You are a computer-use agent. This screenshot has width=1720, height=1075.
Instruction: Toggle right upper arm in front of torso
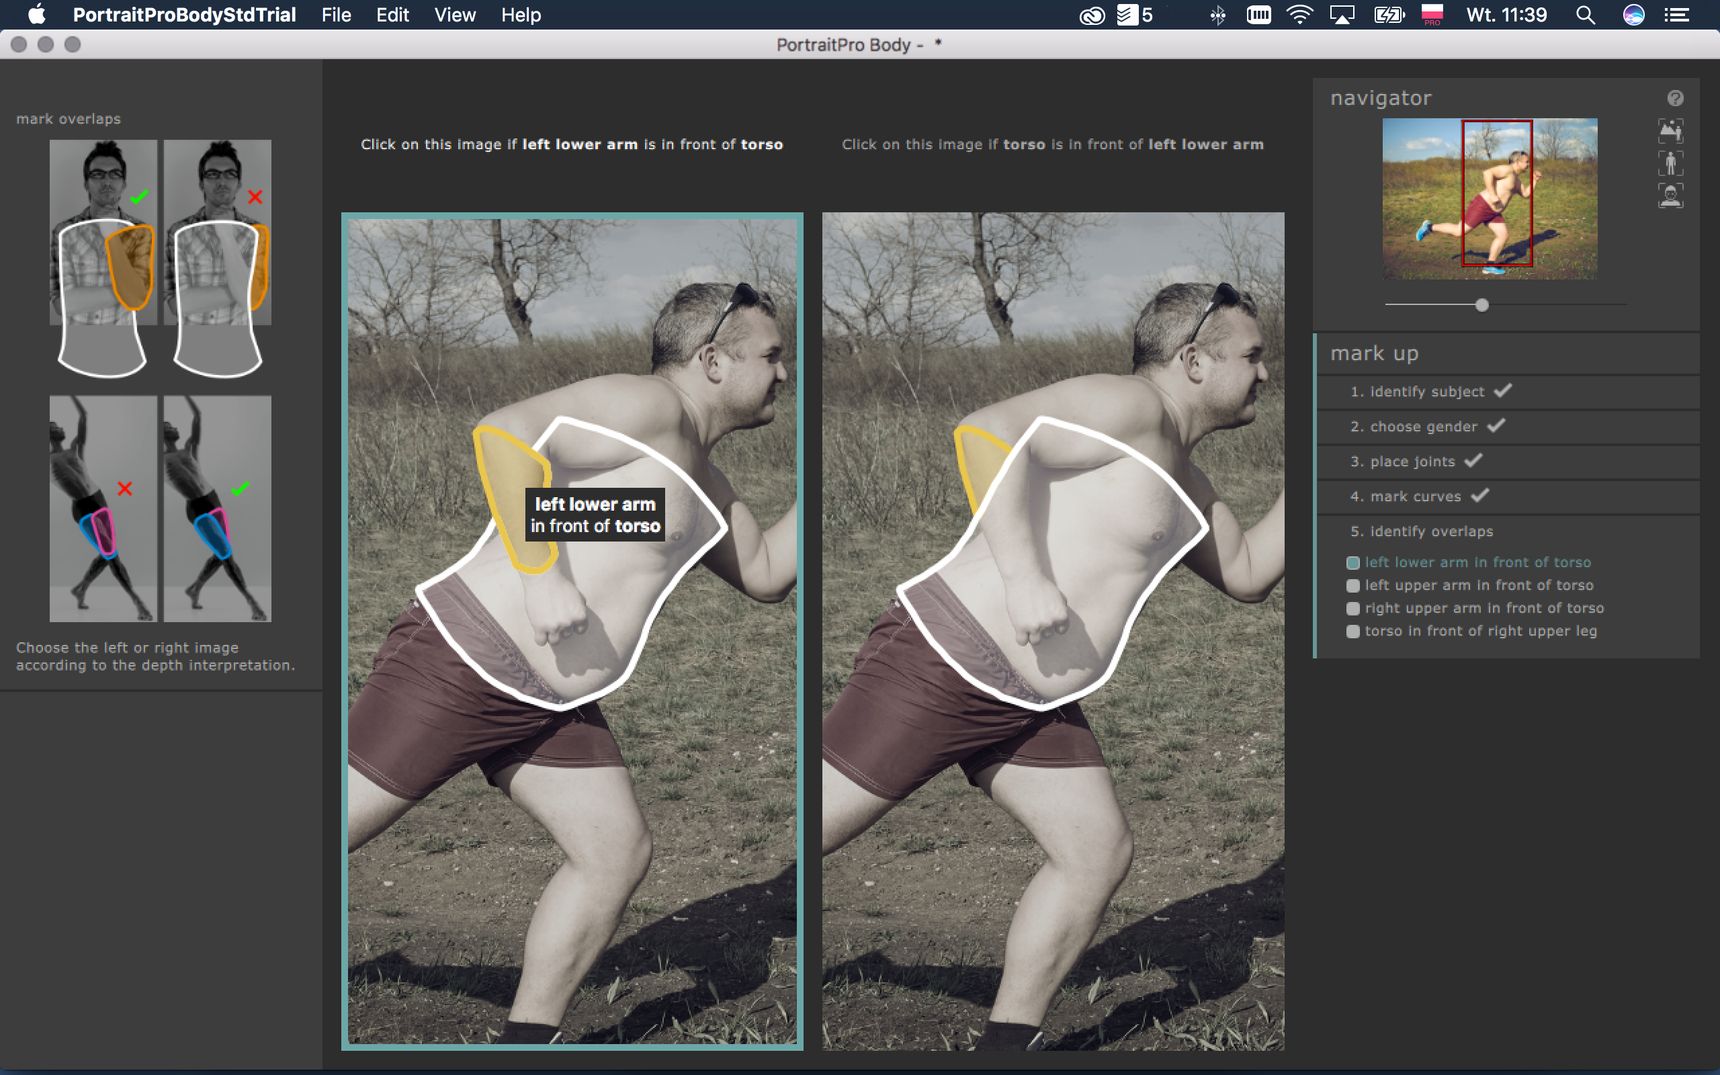coord(1353,609)
